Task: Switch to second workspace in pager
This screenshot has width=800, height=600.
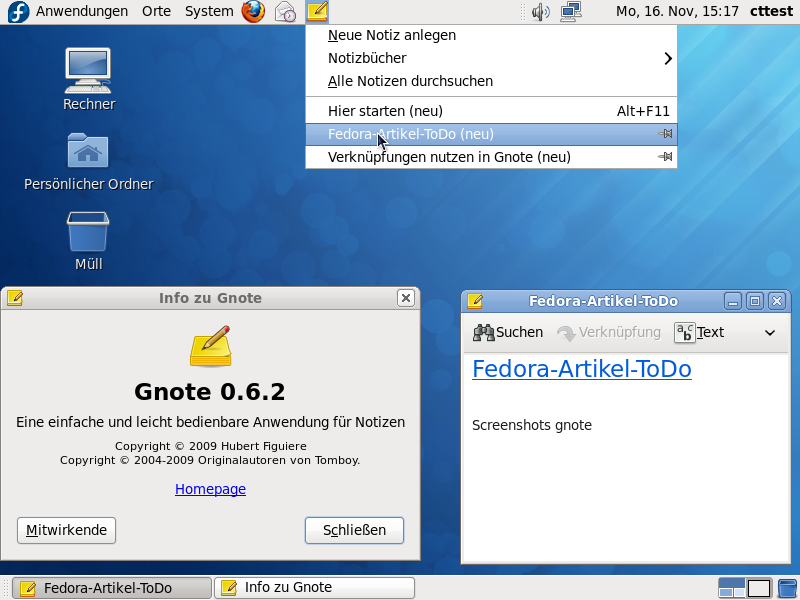Action: point(759,588)
